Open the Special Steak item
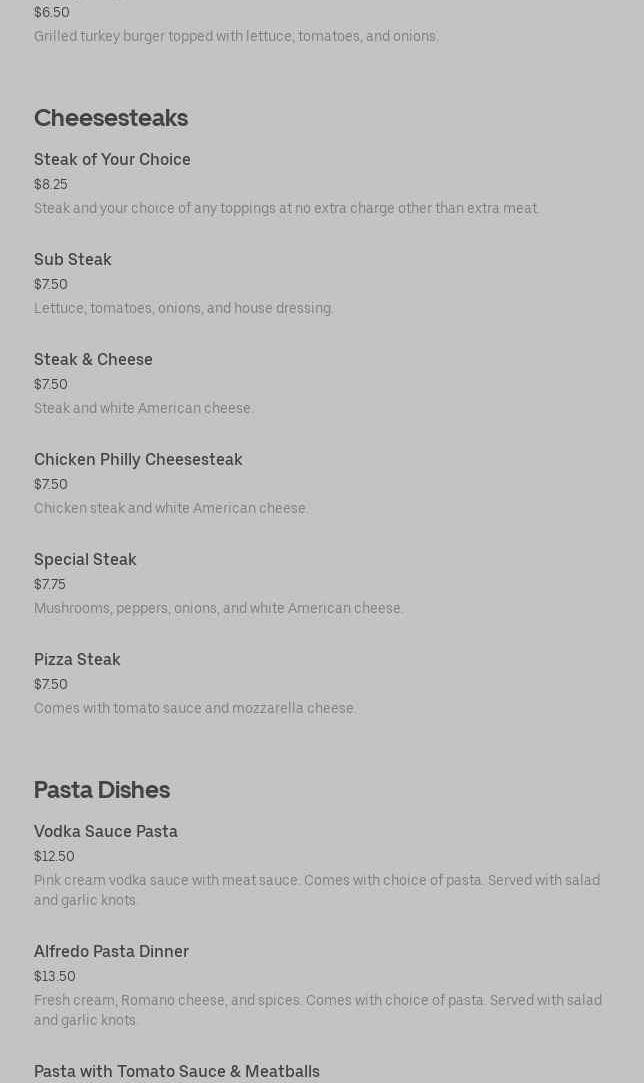 click(85, 560)
